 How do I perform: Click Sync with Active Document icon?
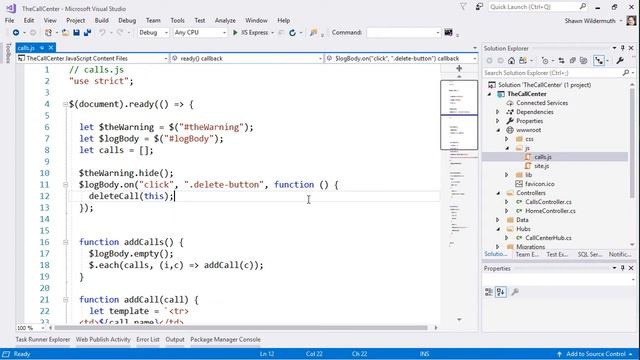tap(562, 60)
